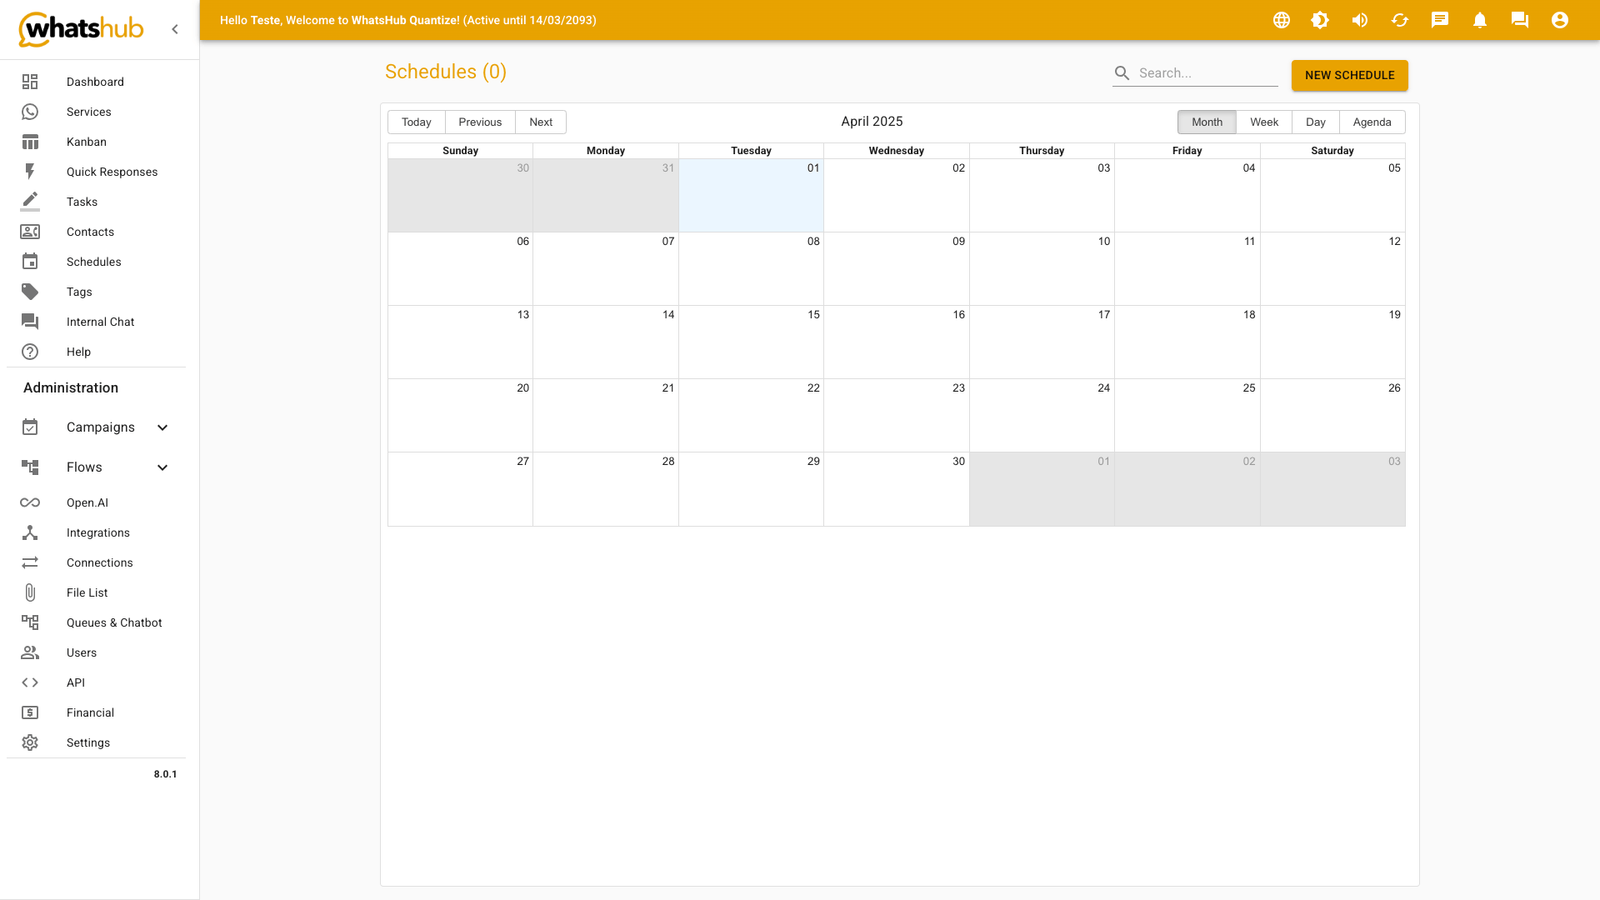Open the Open.AI integration page
Image resolution: width=1600 pixels, height=900 pixels.
click(x=87, y=502)
